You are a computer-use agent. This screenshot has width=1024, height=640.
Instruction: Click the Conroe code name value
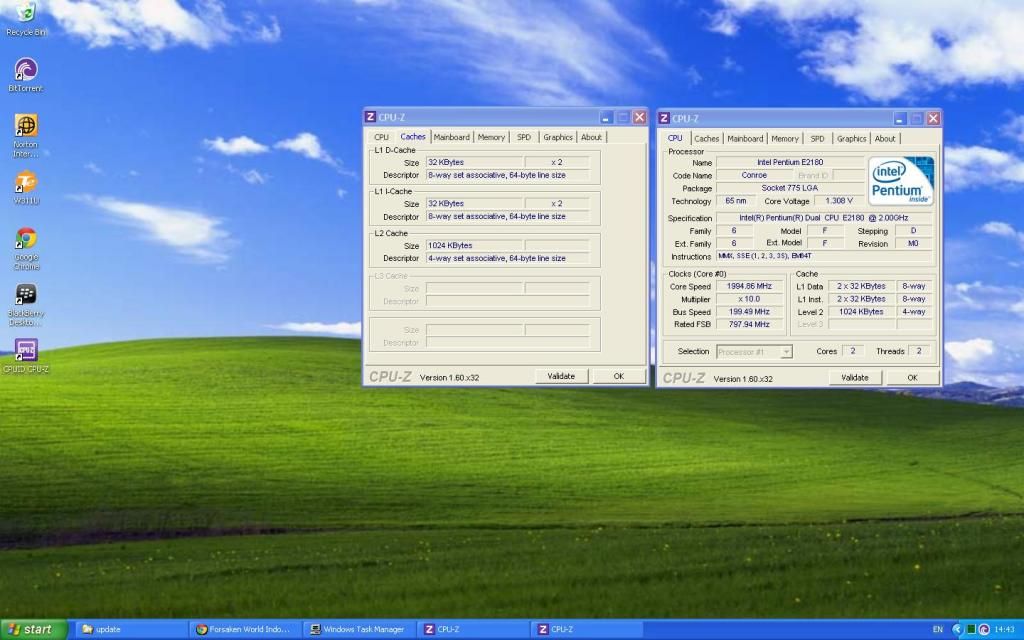coord(754,175)
